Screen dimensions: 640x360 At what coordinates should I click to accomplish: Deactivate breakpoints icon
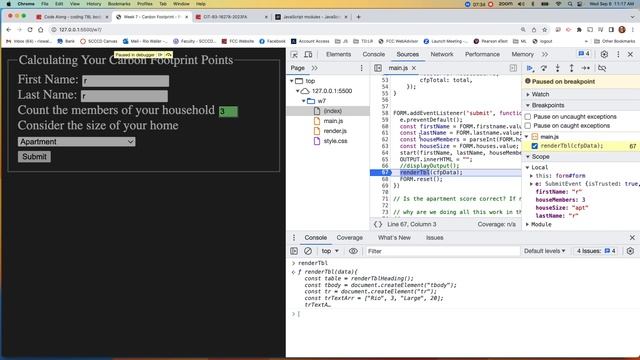[602, 68]
